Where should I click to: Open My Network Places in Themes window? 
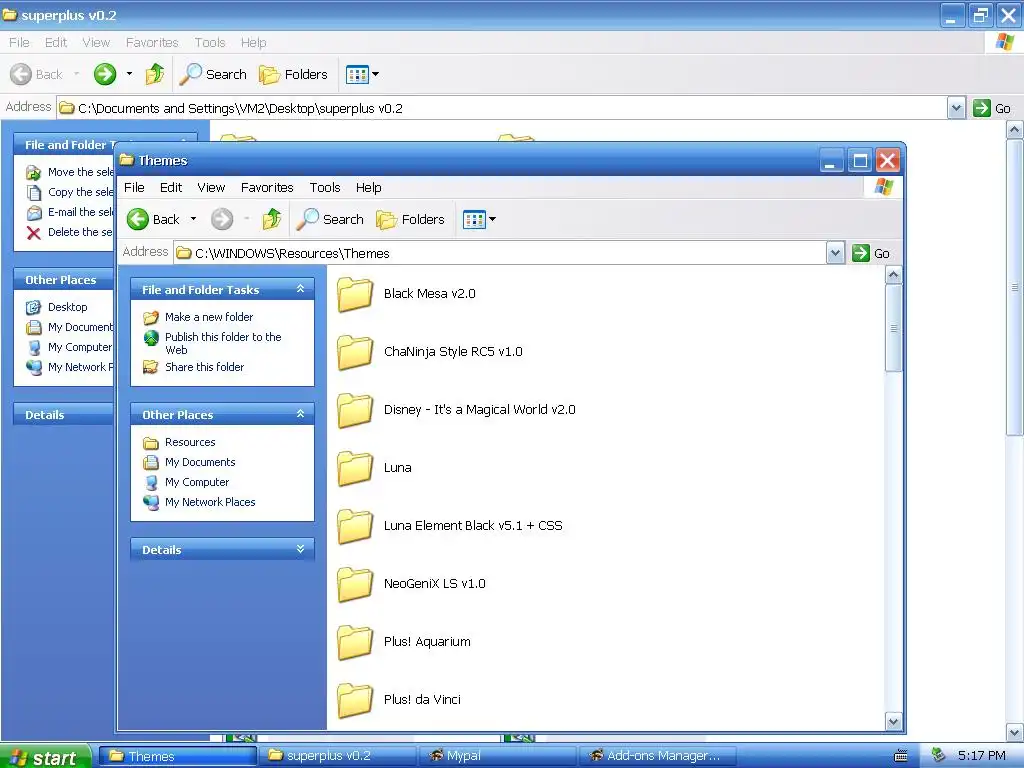[210, 503]
